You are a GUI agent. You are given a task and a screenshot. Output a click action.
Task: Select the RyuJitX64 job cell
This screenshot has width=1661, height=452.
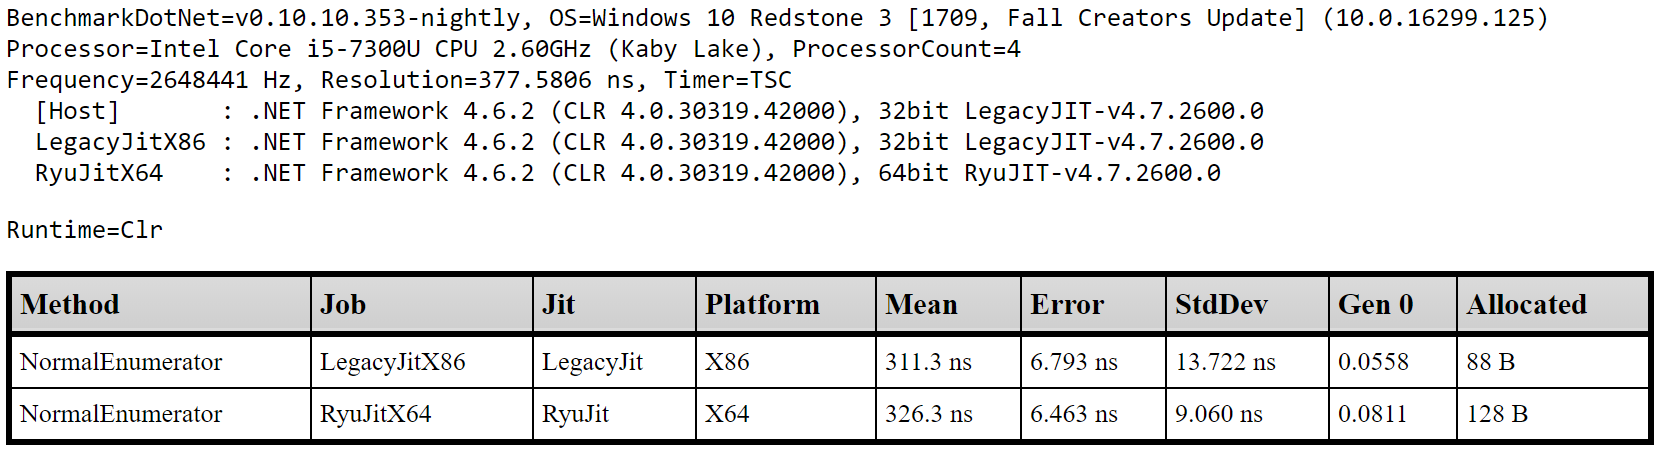tap(422, 414)
